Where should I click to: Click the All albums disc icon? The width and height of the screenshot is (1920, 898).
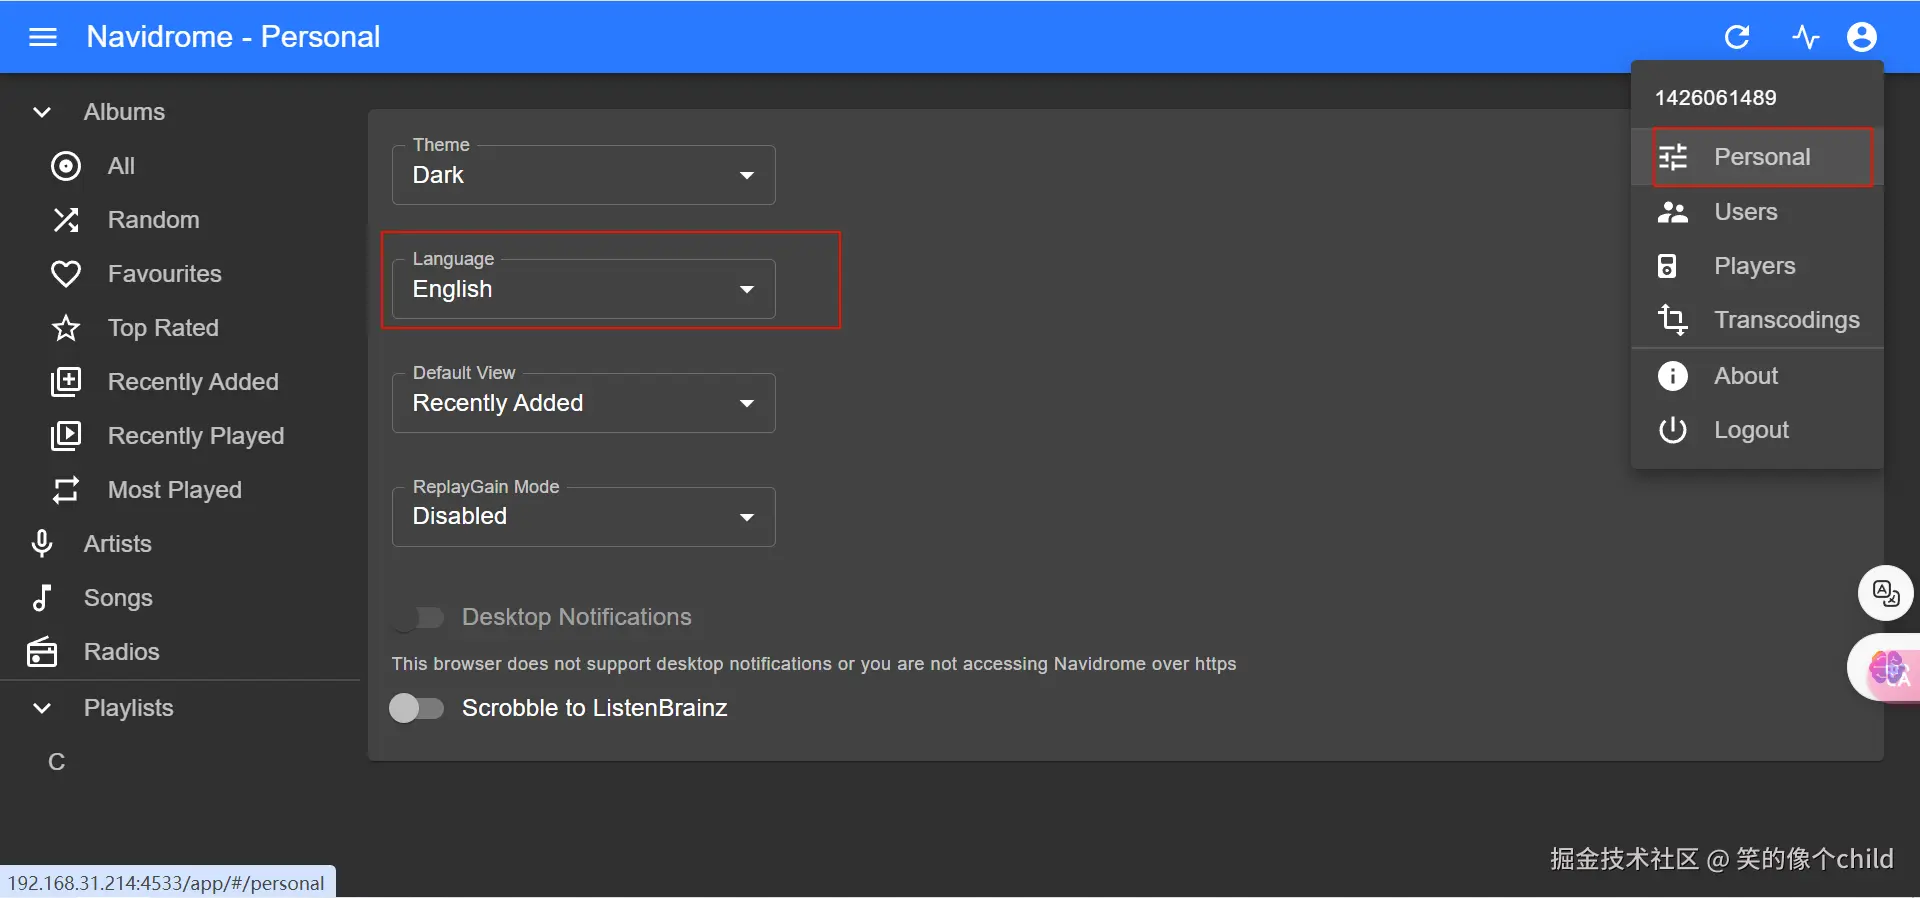coord(66,166)
